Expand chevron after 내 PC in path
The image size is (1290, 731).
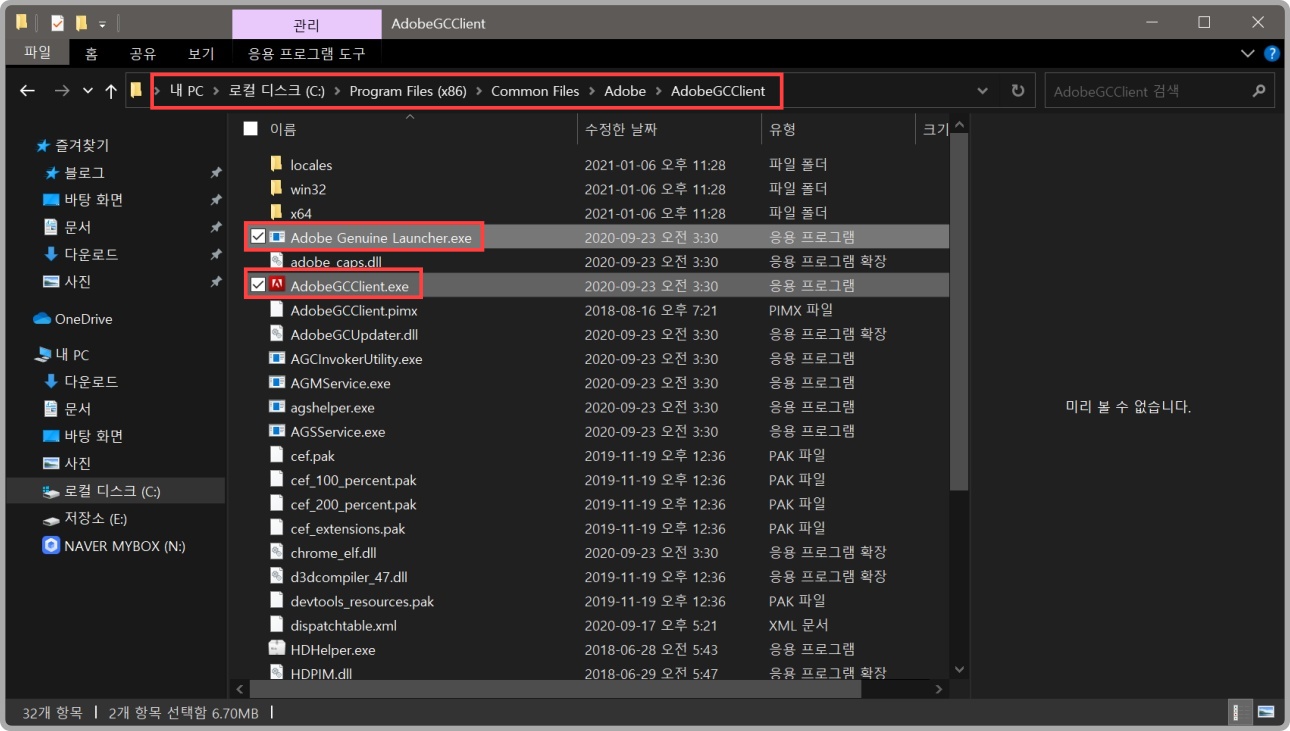[216, 91]
